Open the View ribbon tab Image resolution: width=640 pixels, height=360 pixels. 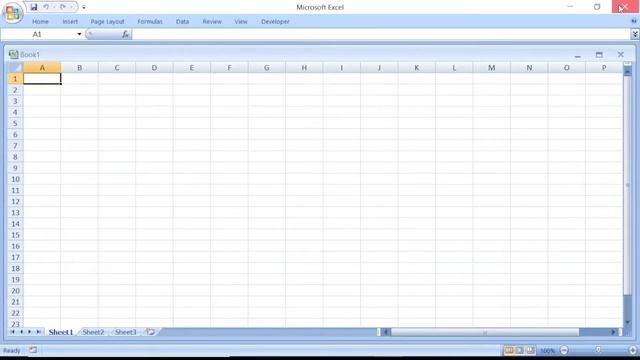[241, 22]
